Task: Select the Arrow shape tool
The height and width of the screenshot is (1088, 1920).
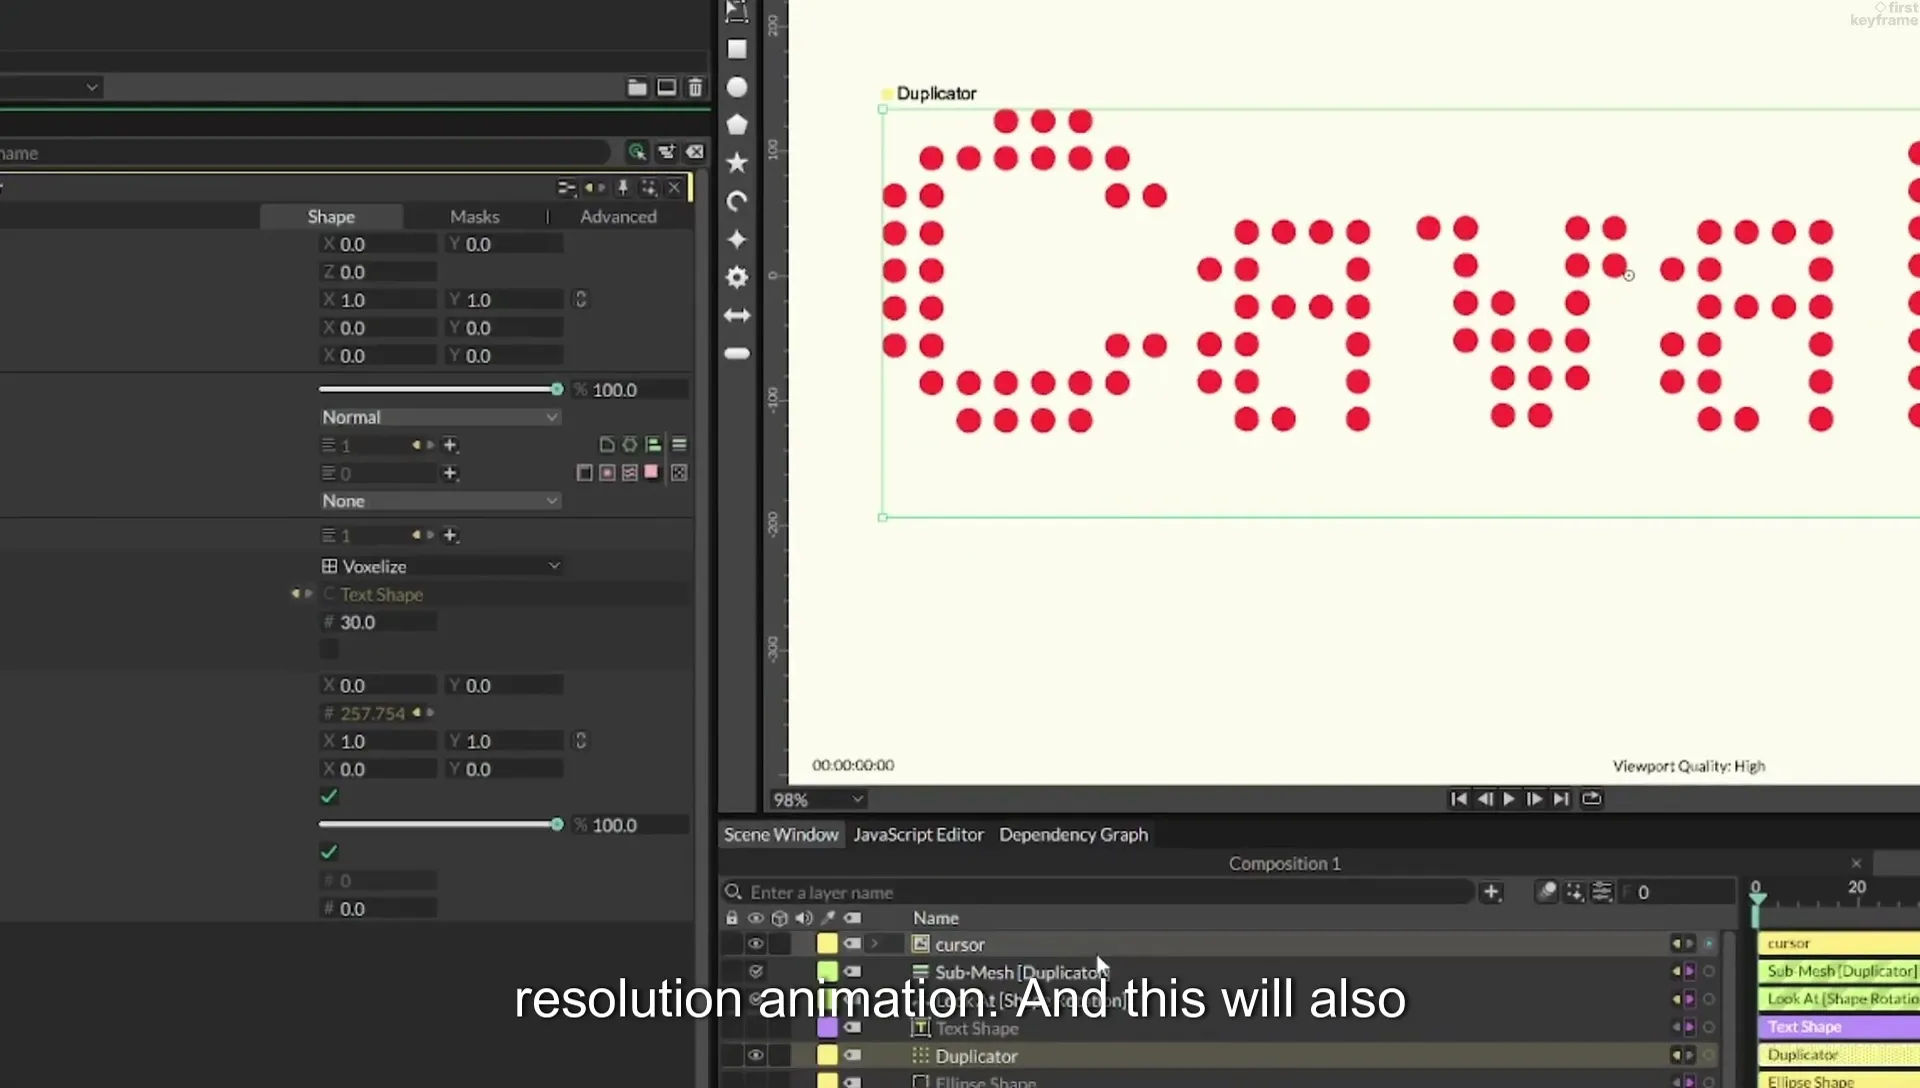Action: (x=737, y=316)
